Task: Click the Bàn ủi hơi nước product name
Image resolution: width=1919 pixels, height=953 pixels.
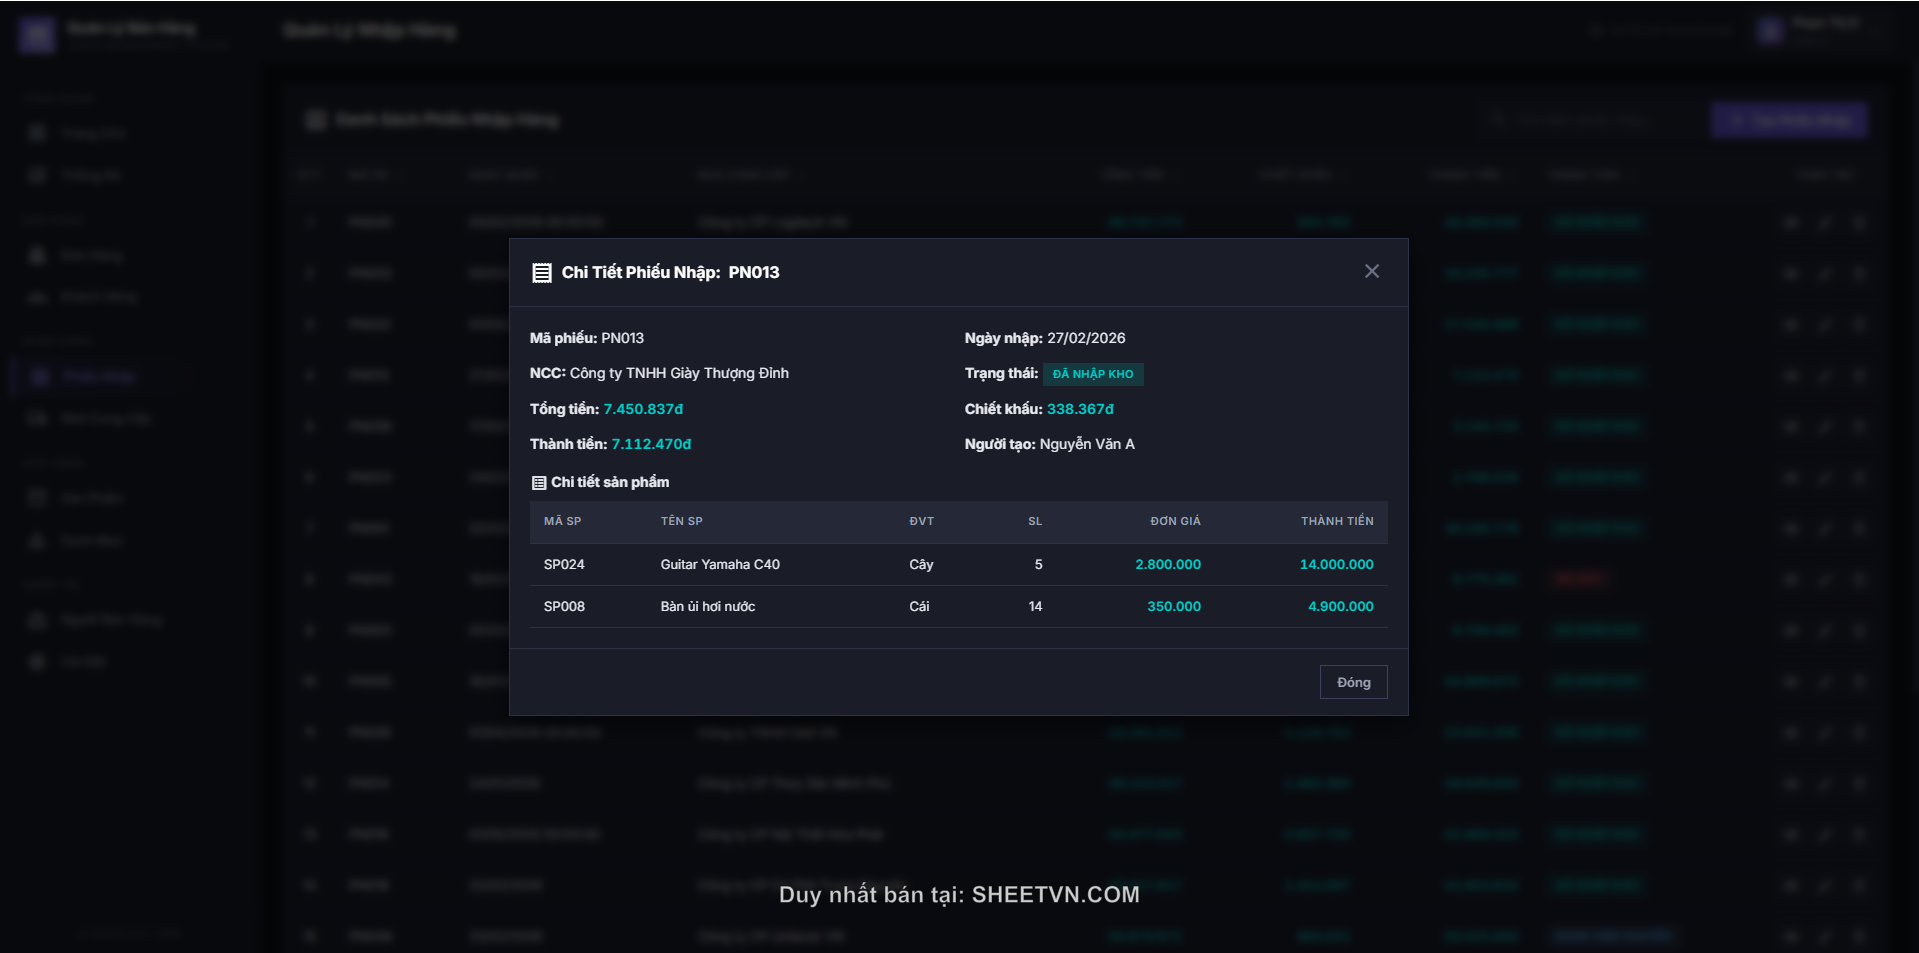Action: 708,607
